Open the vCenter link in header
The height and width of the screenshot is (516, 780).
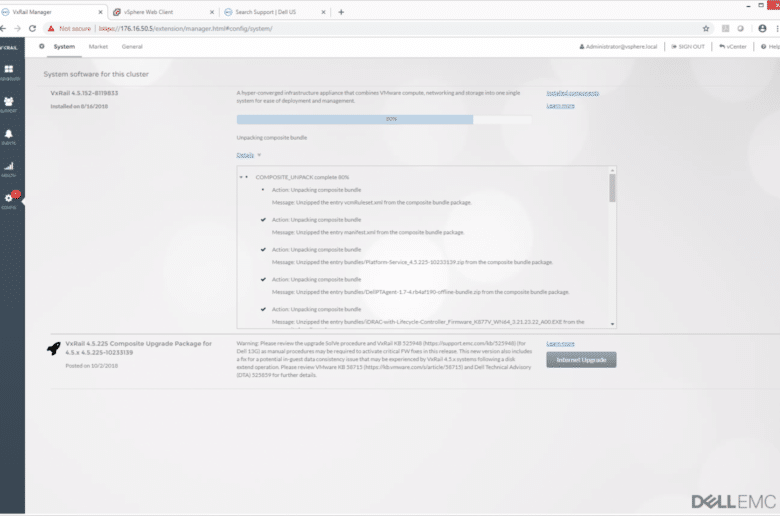(733, 46)
